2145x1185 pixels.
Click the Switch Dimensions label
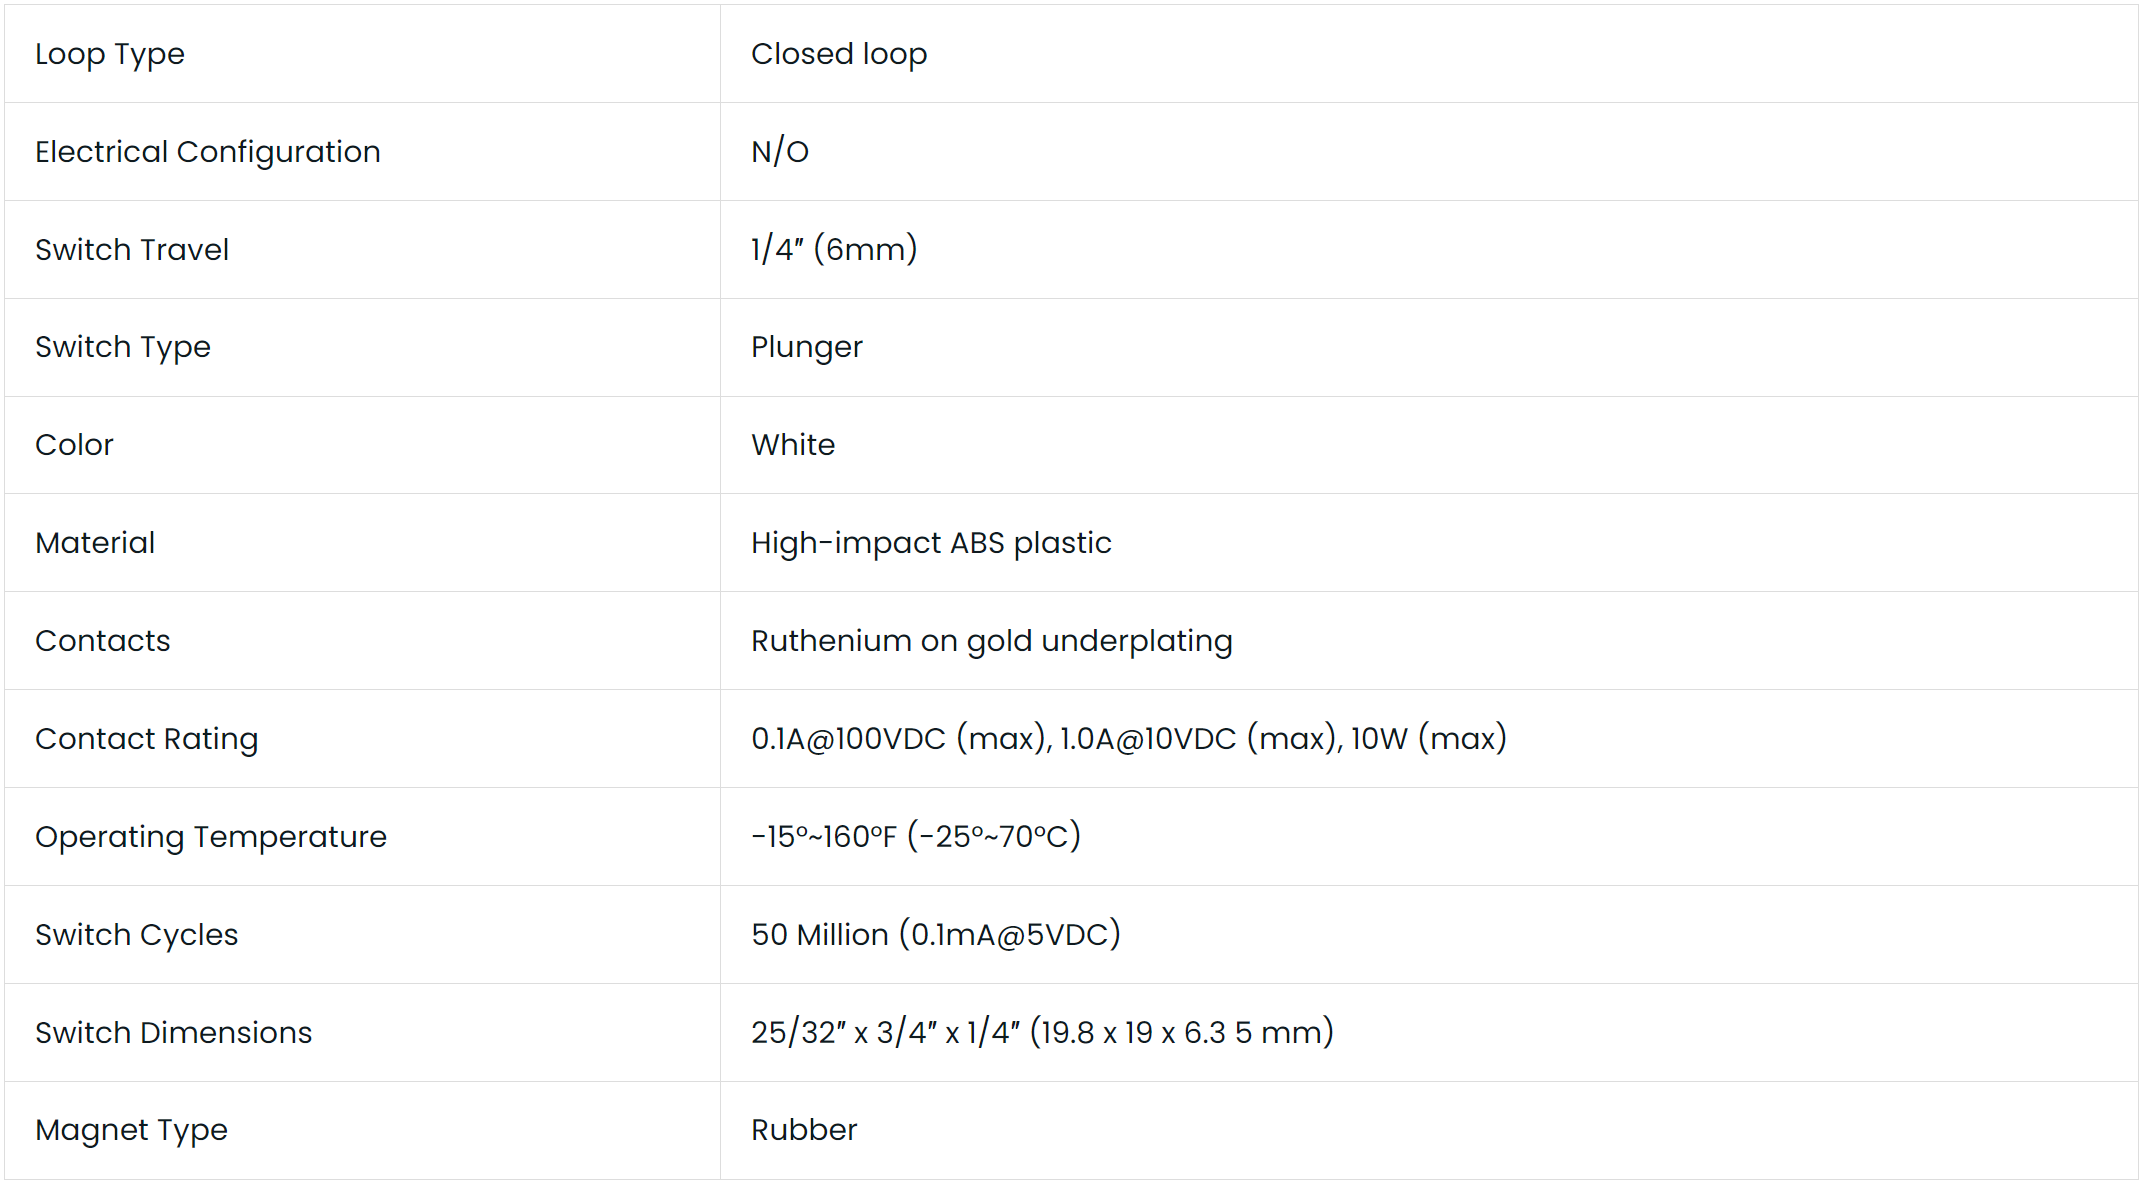click(x=174, y=1033)
